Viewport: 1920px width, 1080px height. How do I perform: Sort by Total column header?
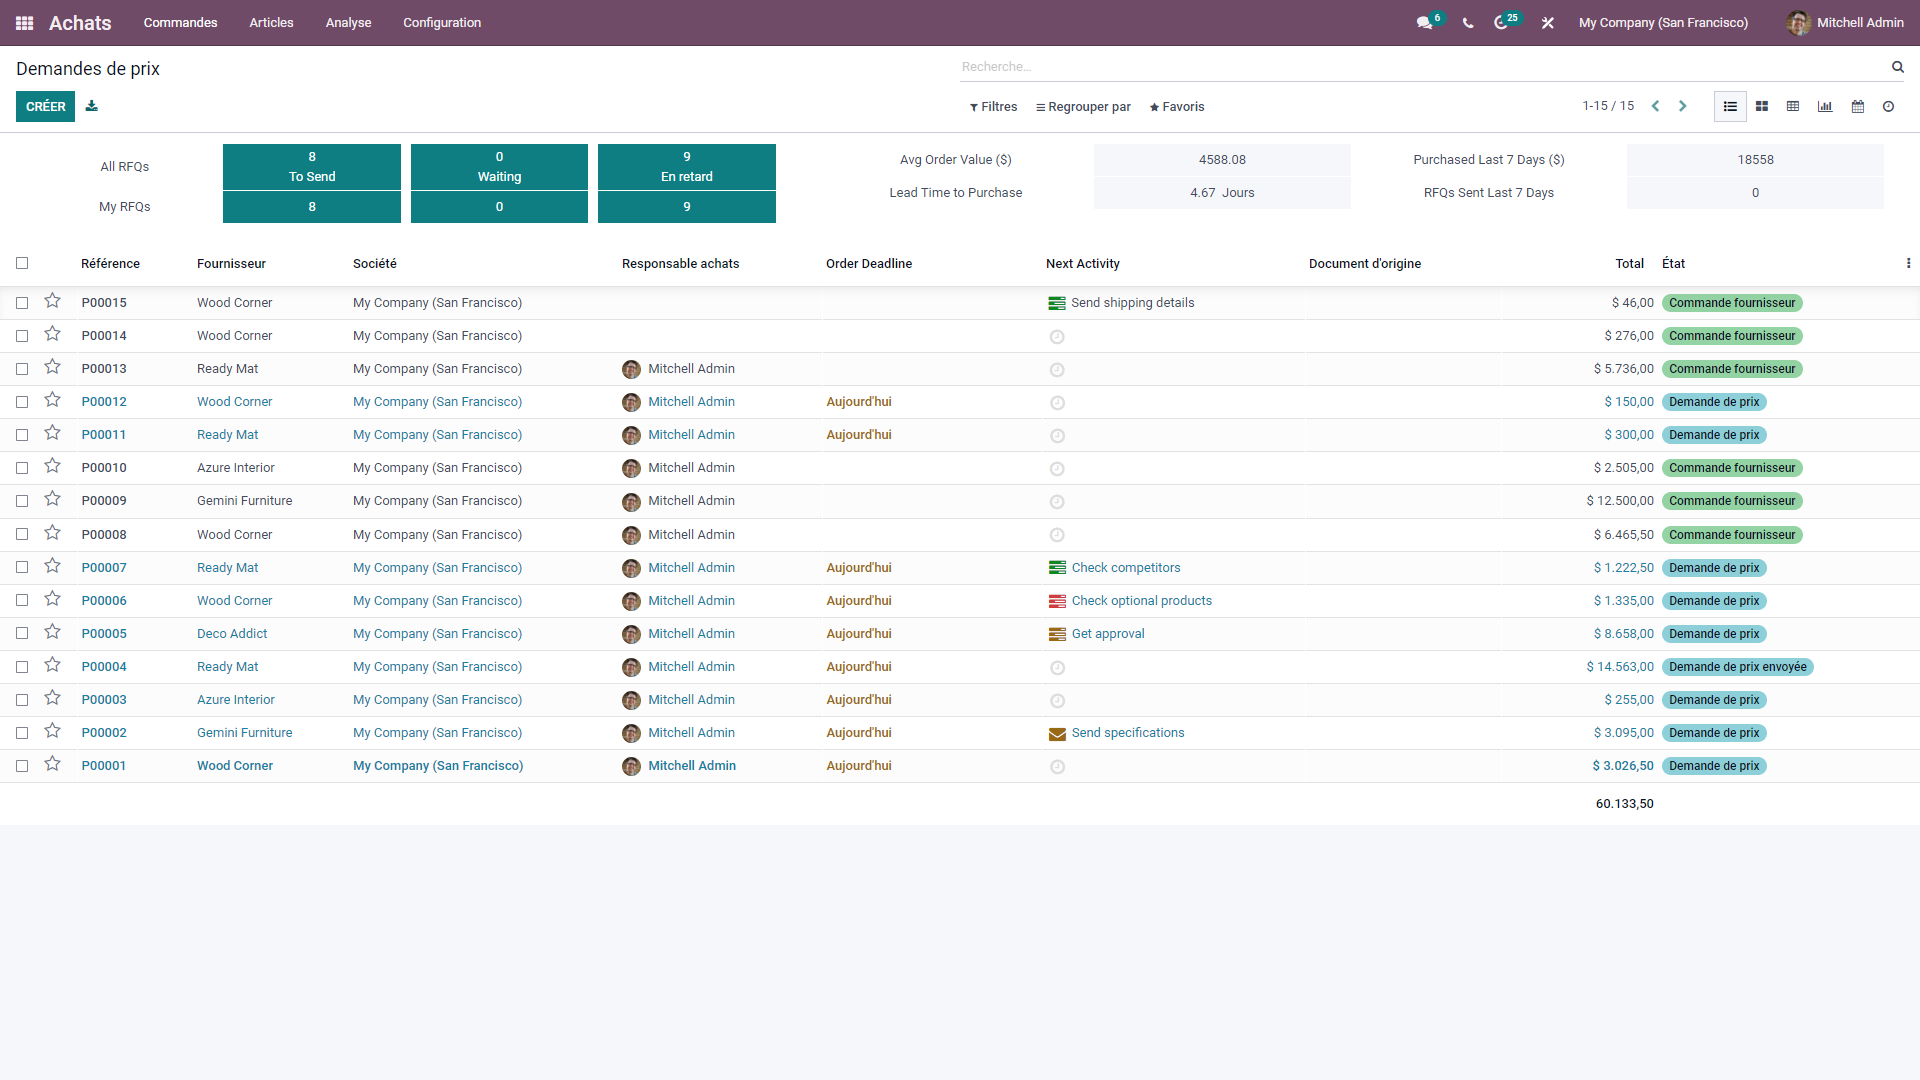[1629, 264]
